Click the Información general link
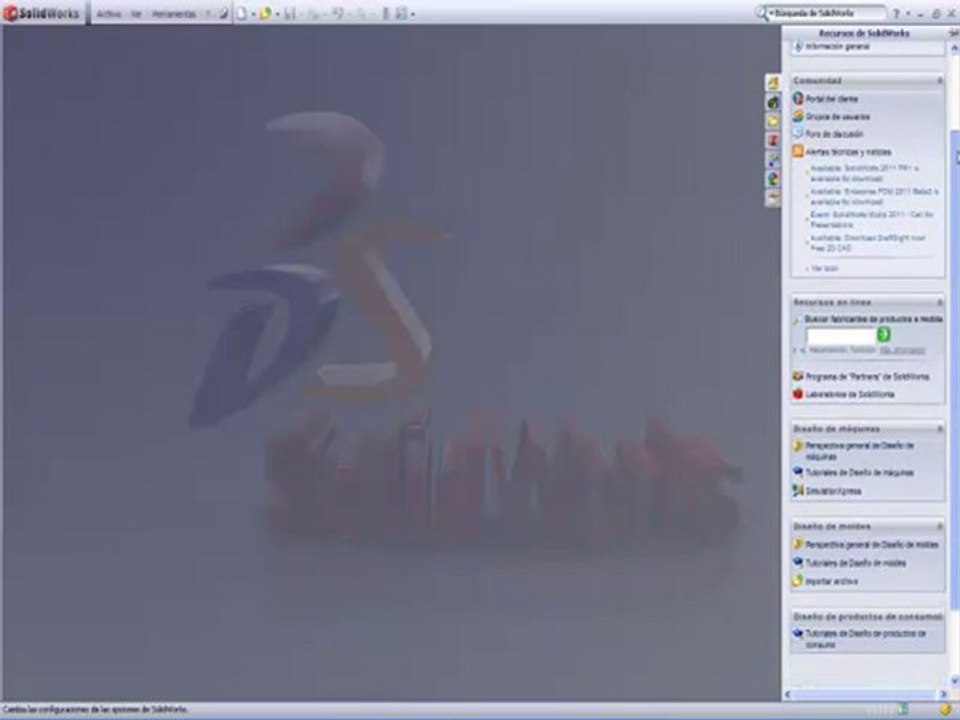Image resolution: width=960 pixels, height=720 pixels. [837, 47]
